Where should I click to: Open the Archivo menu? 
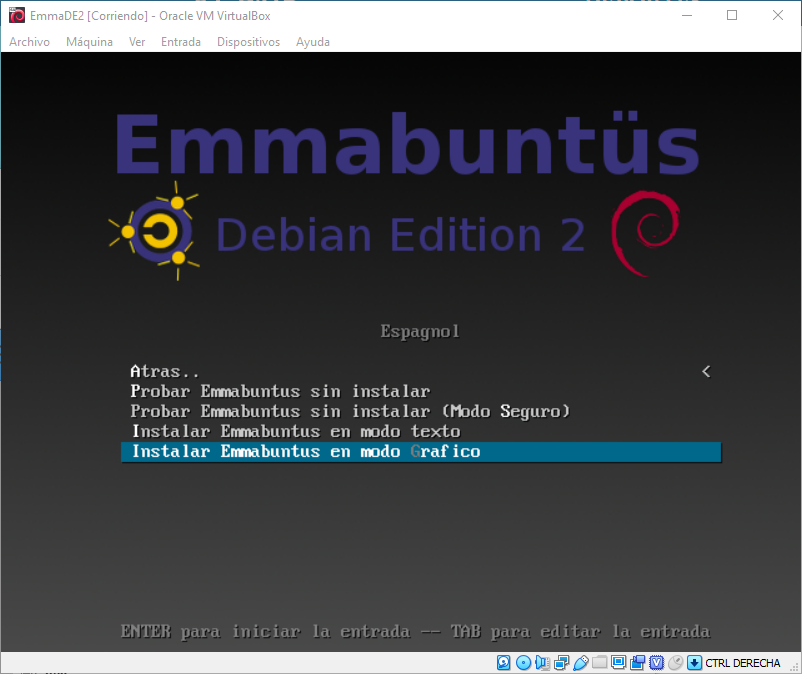[x=29, y=42]
